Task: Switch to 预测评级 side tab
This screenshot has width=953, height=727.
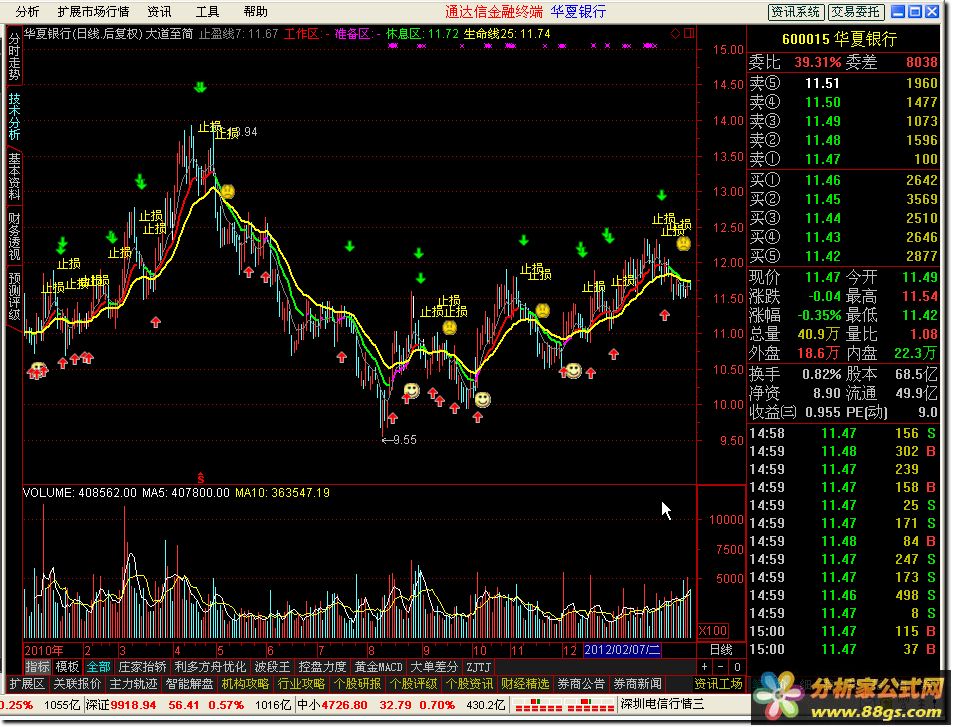Action: point(14,296)
